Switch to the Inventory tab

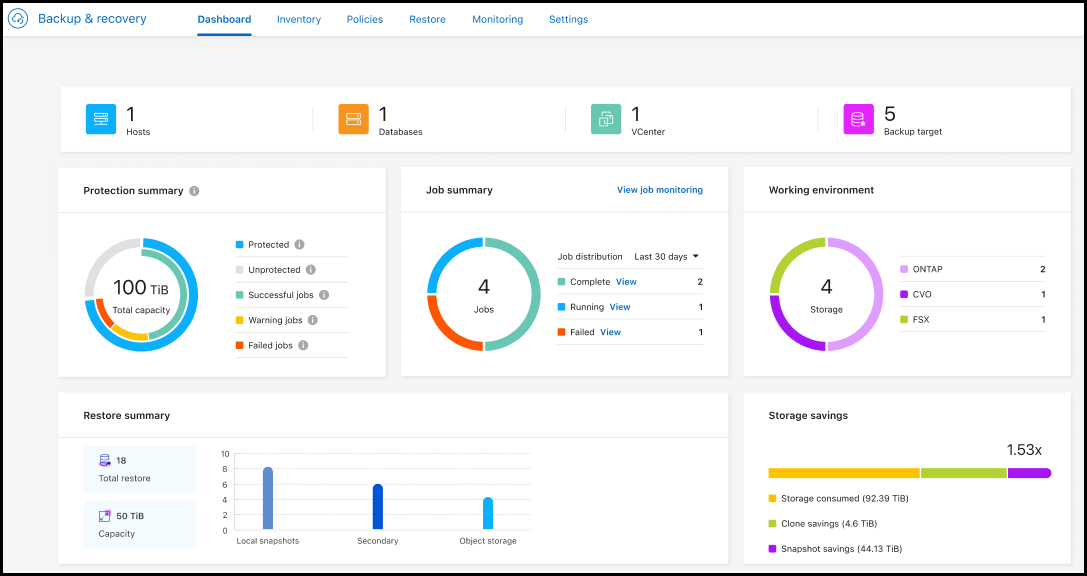coord(298,19)
